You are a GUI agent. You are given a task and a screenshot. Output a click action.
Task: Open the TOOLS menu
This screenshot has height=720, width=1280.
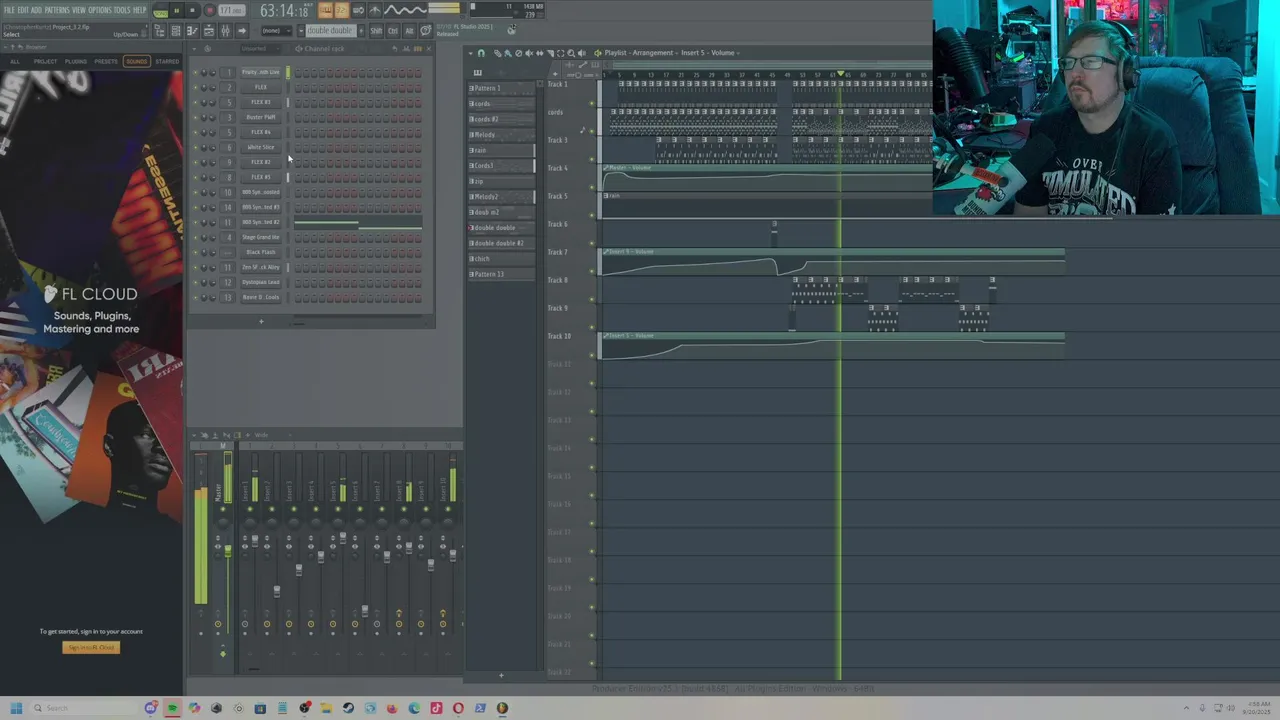(122, 10)
